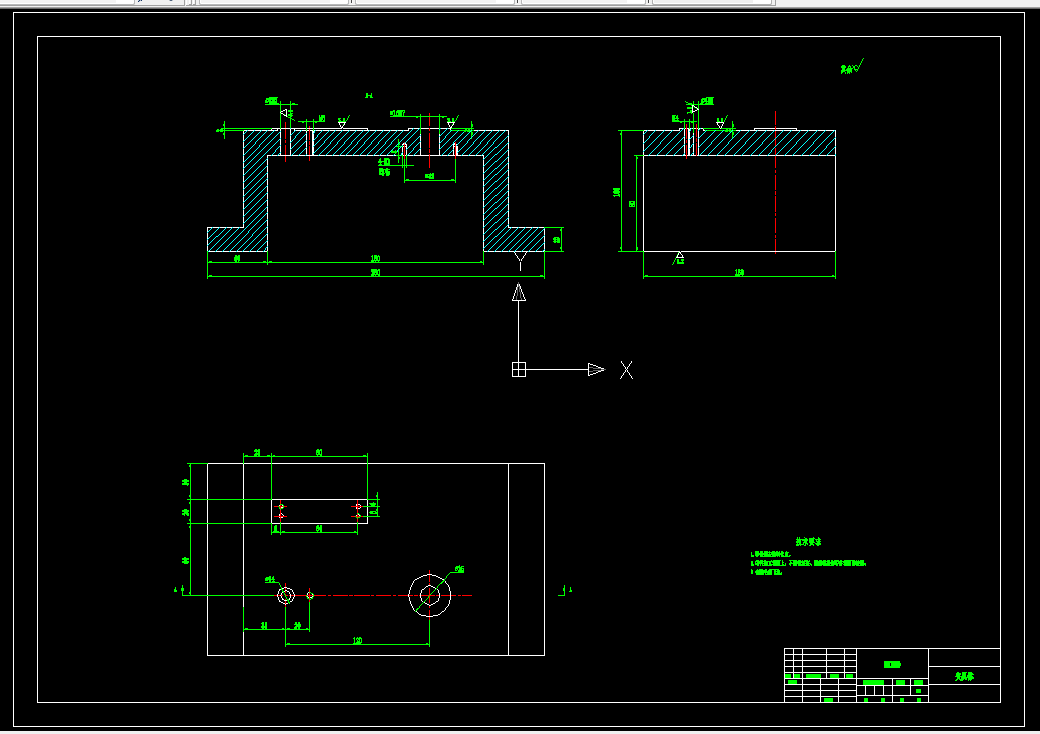The height and width of the screenshot is (734, 1040).
Task: Select the section view title label above section
Action: [x=369, y=95]
